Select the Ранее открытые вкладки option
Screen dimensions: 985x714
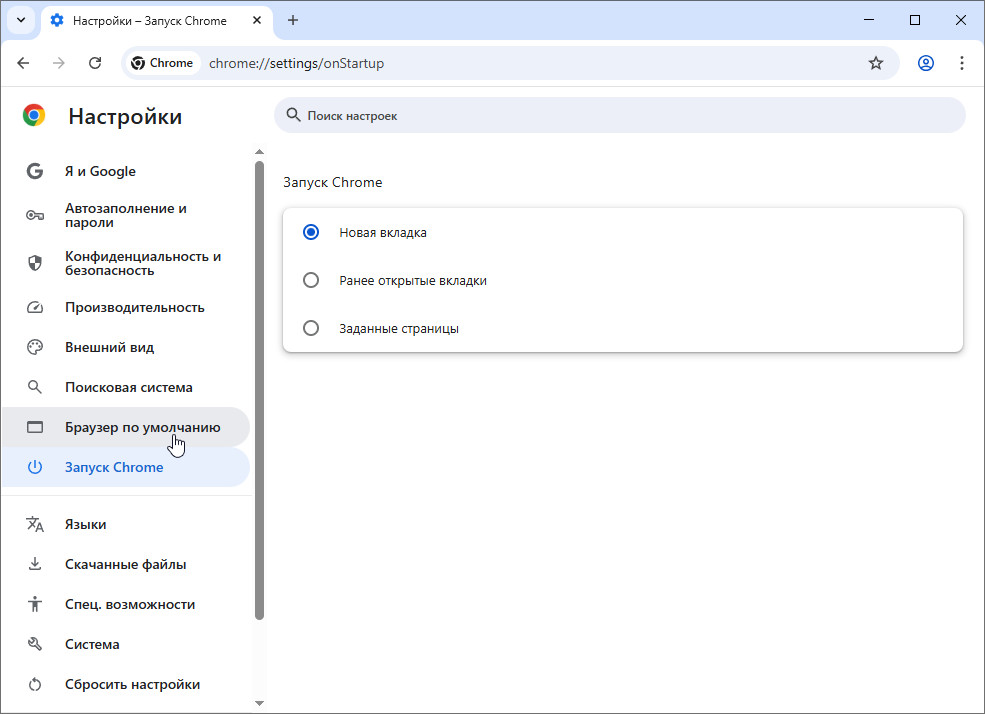click(x=311, y=280)
